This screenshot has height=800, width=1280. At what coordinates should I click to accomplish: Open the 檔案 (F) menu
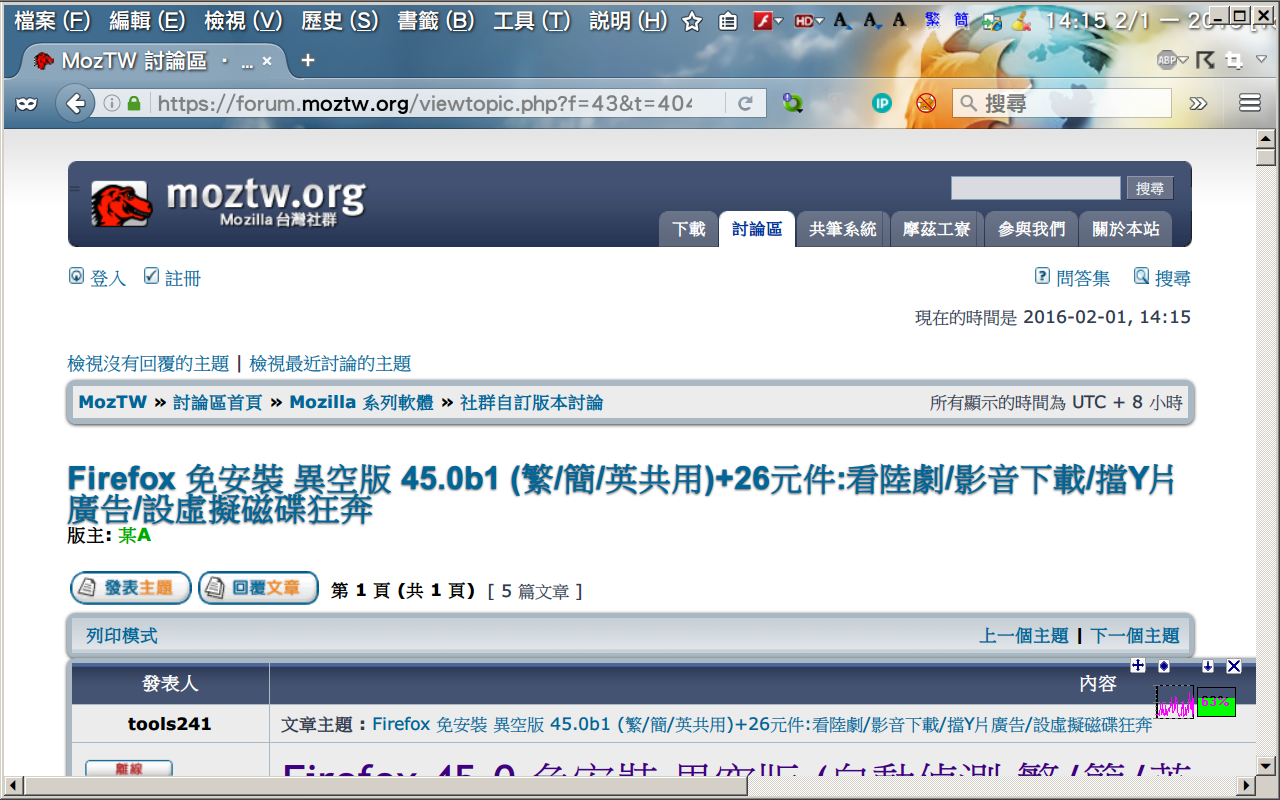pyautogui.click(x=52, y=21)
